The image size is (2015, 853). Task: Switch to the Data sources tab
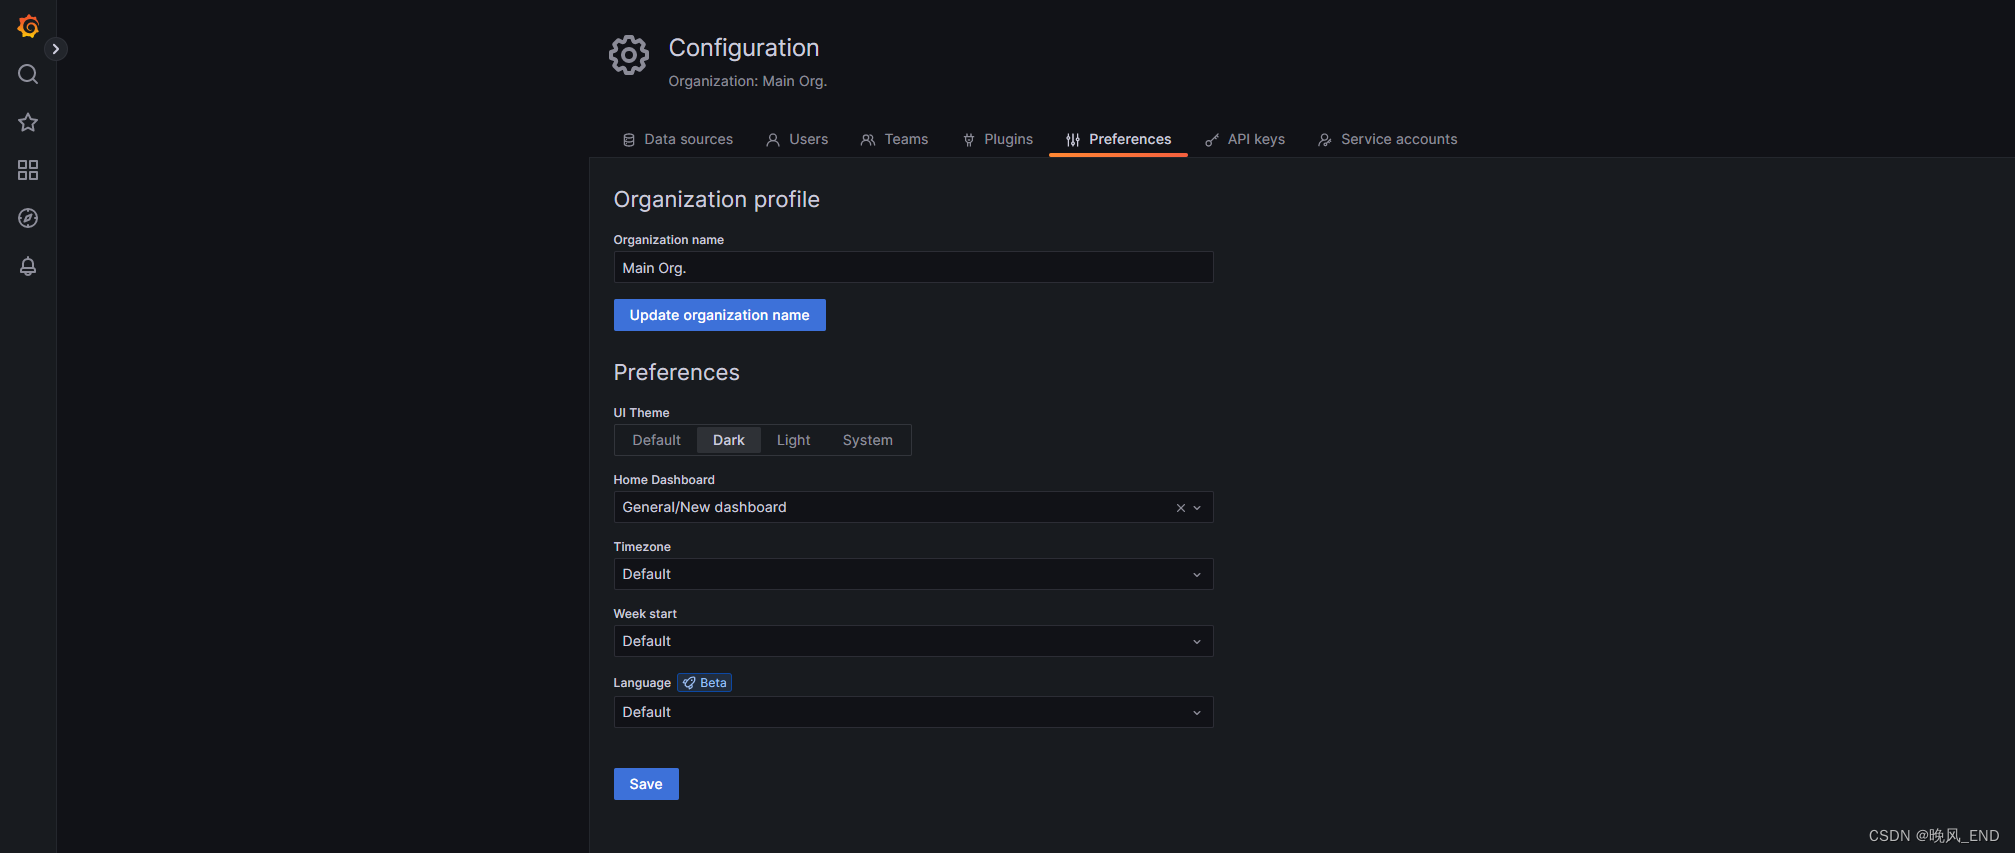click(x=677, y=139)
